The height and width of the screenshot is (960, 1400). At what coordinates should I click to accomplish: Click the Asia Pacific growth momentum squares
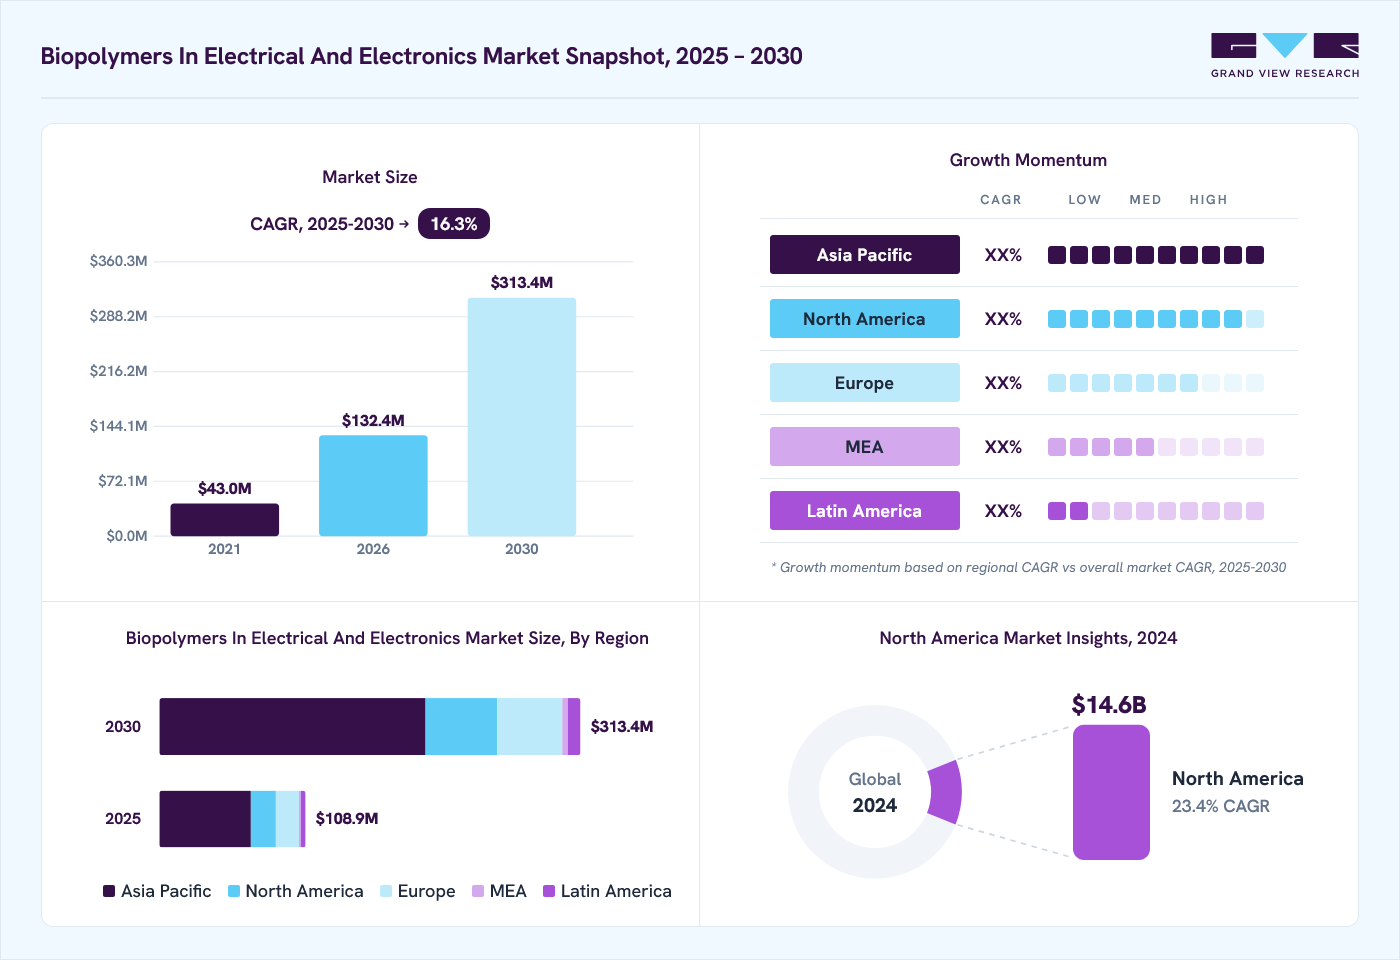tap(1156, 255)
